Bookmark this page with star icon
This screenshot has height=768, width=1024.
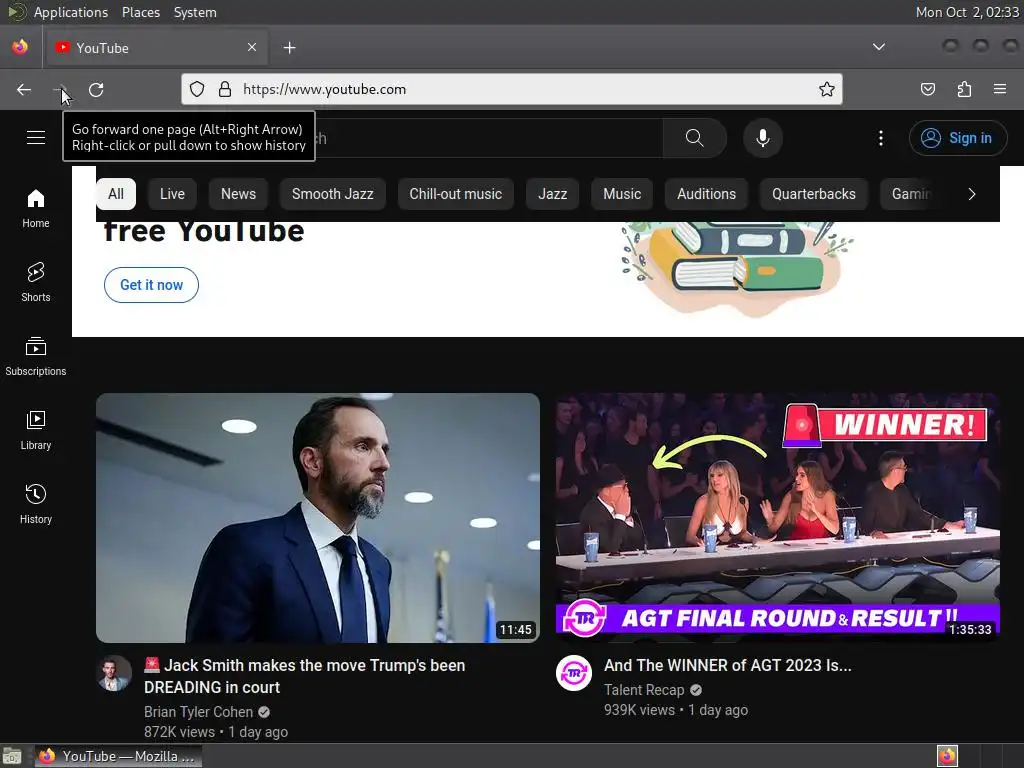tap(826, 89)
